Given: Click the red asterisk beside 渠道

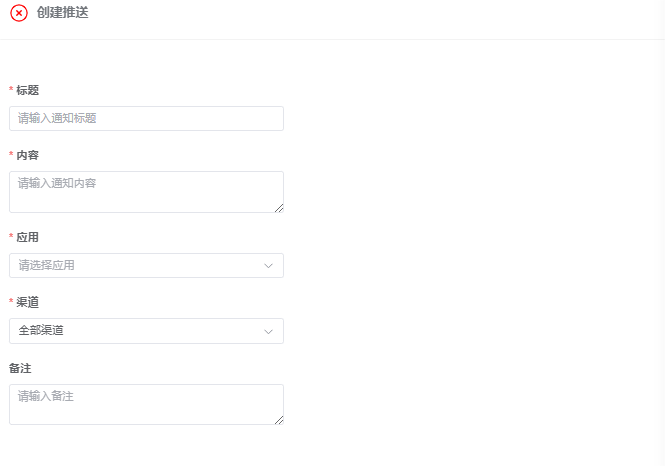Looking at the screenshot, I should click(x=11, y=302).
